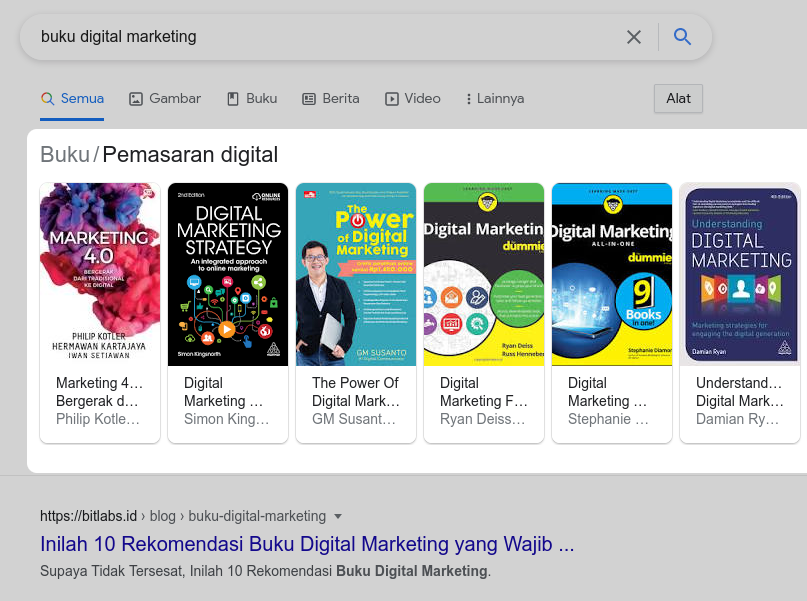This screenshot has height=601, width=807.
Task: Go to the Video results tab
Action: pyautogui.click(x=413, y=98)
